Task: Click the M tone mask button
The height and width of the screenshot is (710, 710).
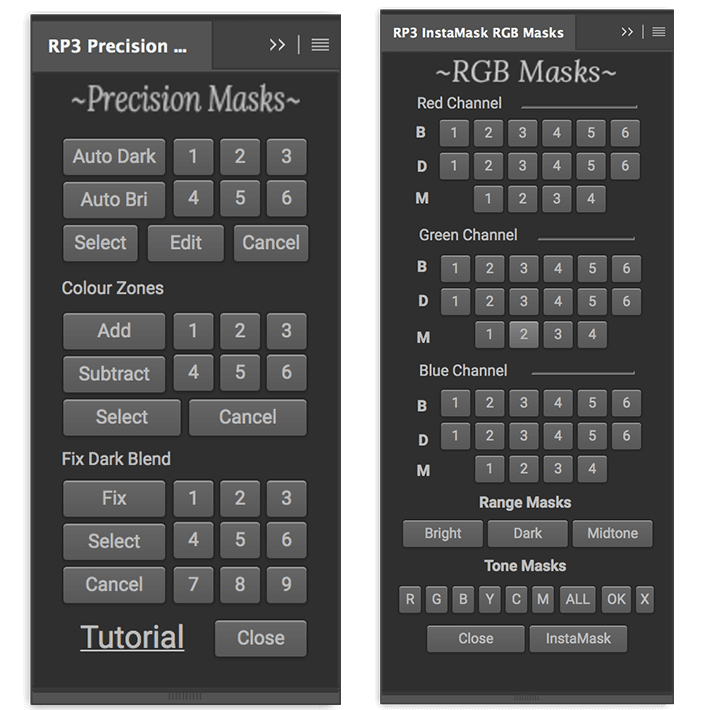Action: point(543,600)
